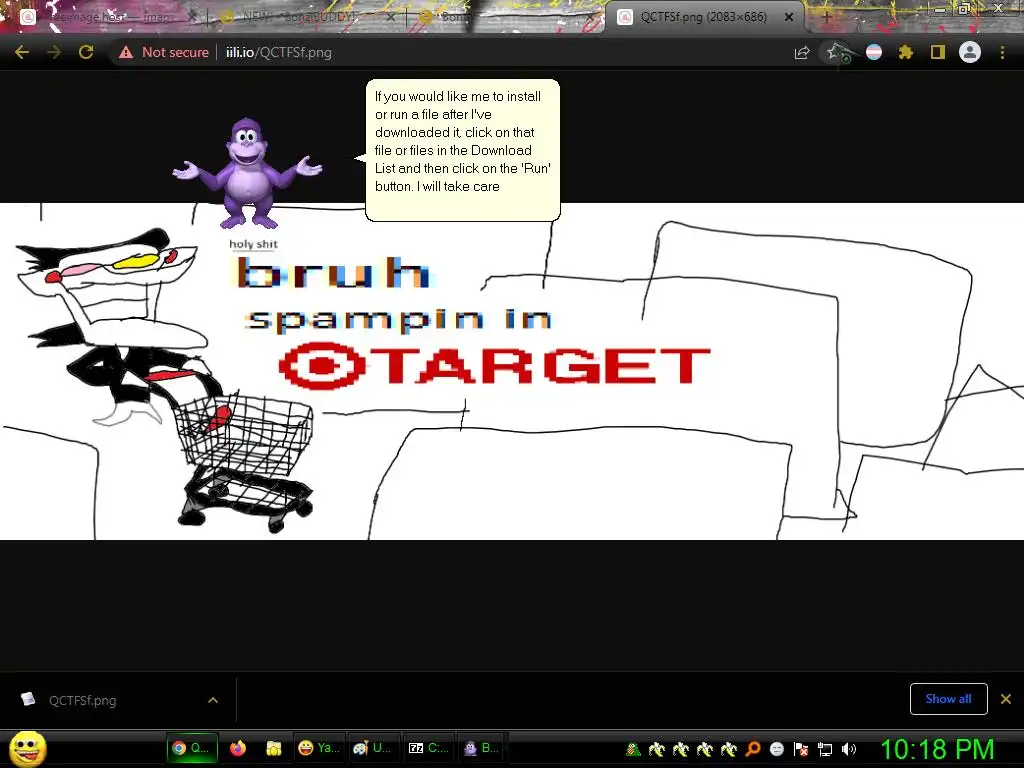Open the network connection tray icon
This screenshot has width=1024, height=768.
click(x=825, y=749)
